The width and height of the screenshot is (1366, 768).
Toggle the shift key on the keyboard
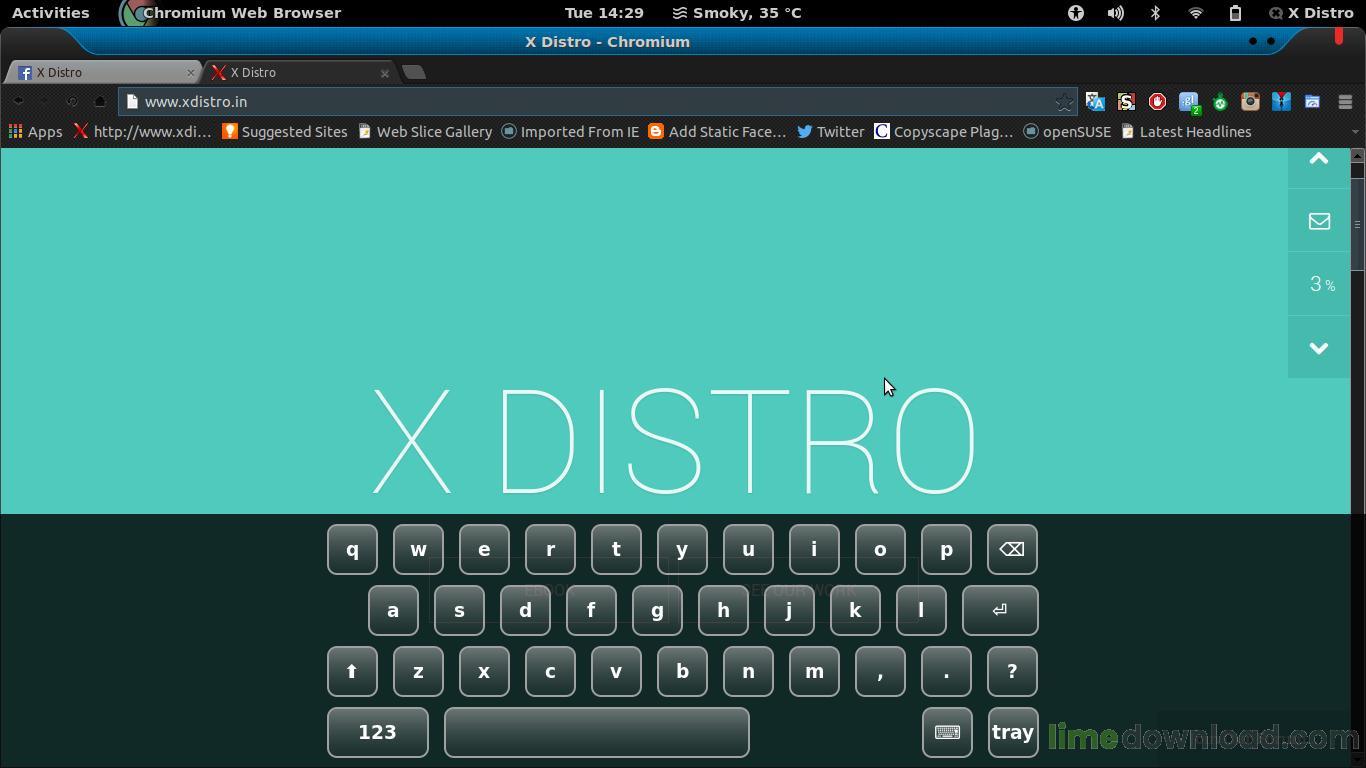(352, 671)
